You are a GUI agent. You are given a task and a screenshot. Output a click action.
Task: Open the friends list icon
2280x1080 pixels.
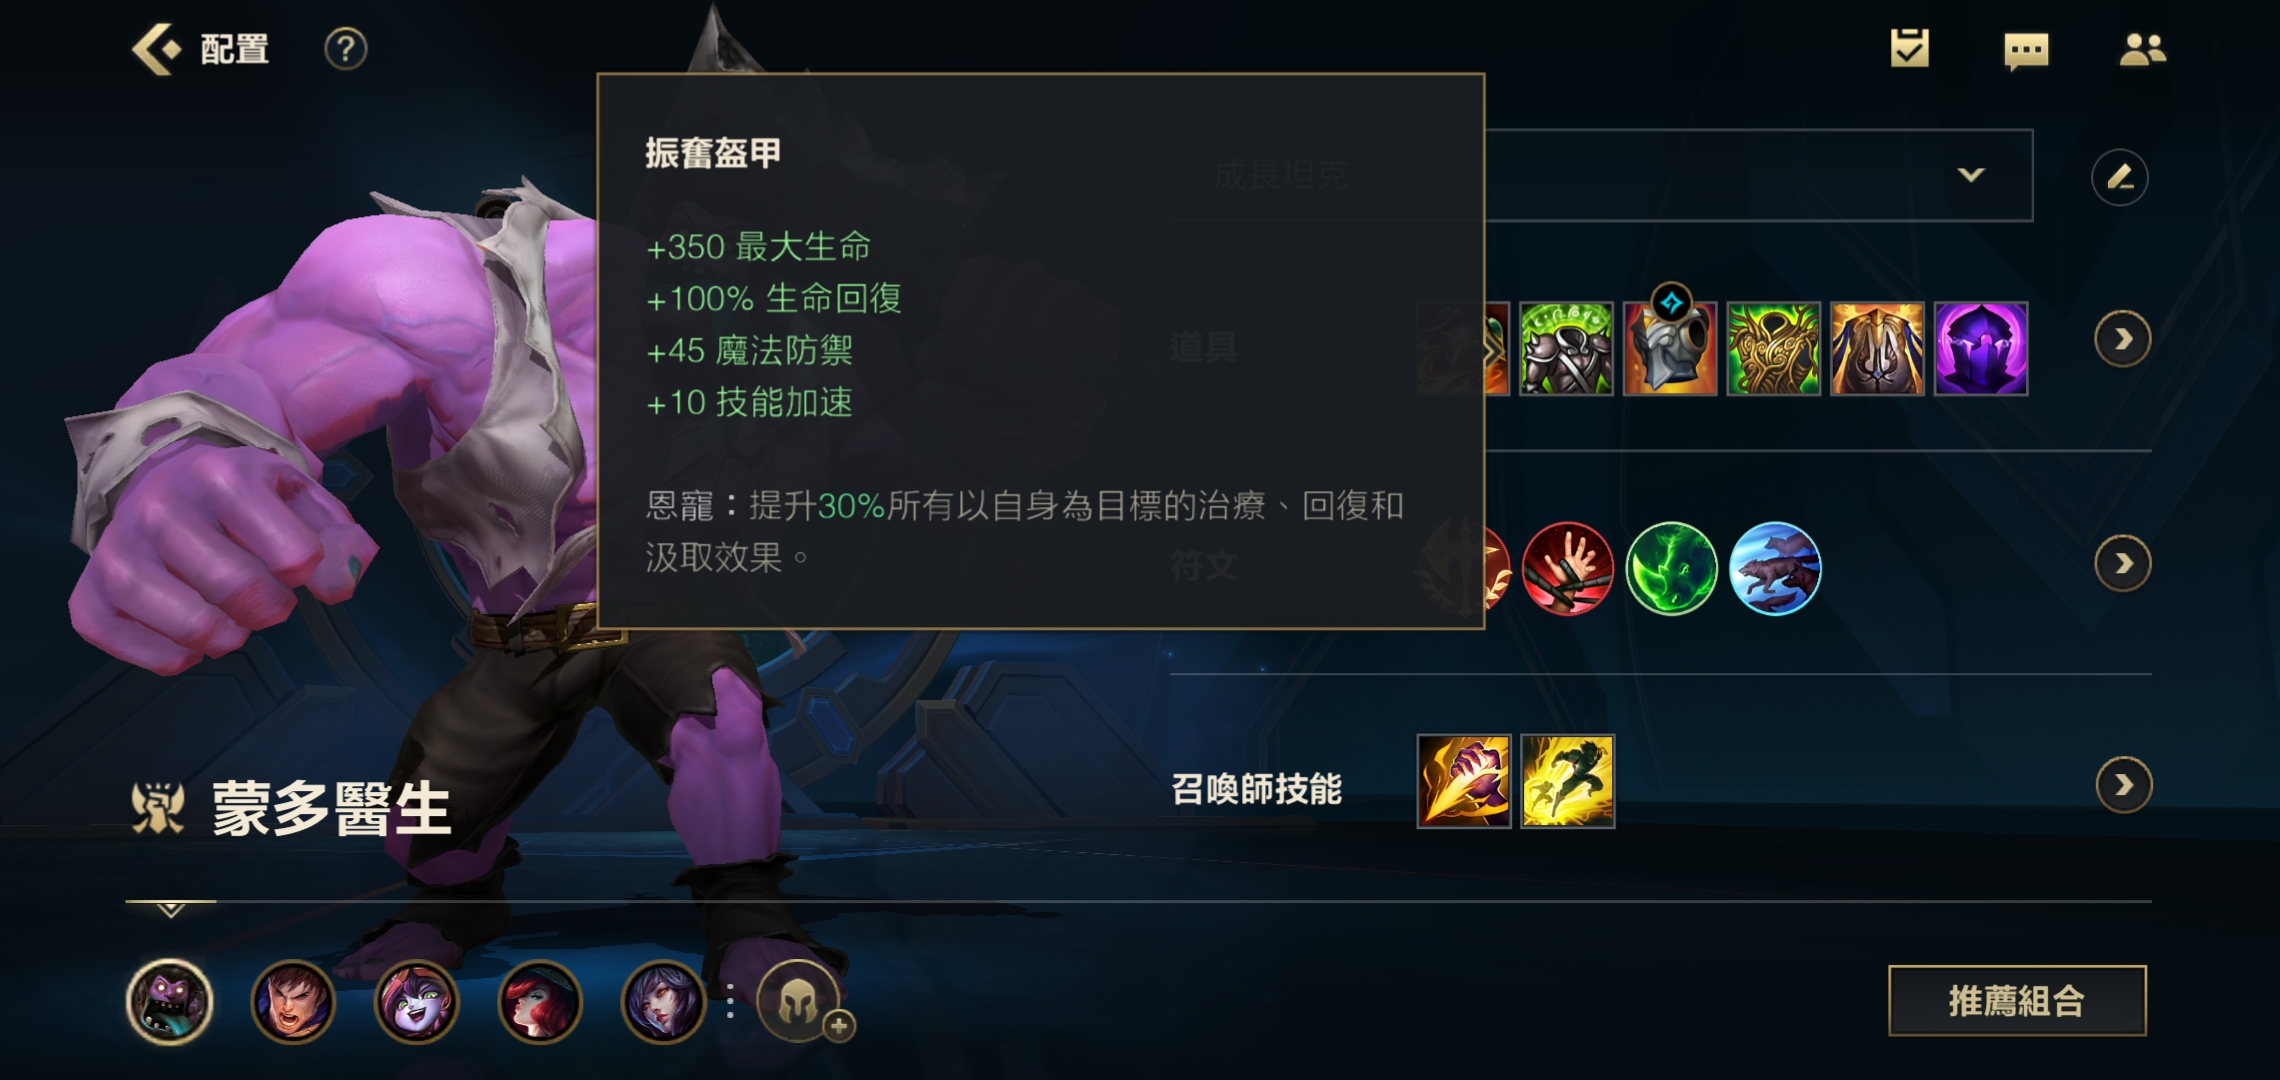[2142, 49]
